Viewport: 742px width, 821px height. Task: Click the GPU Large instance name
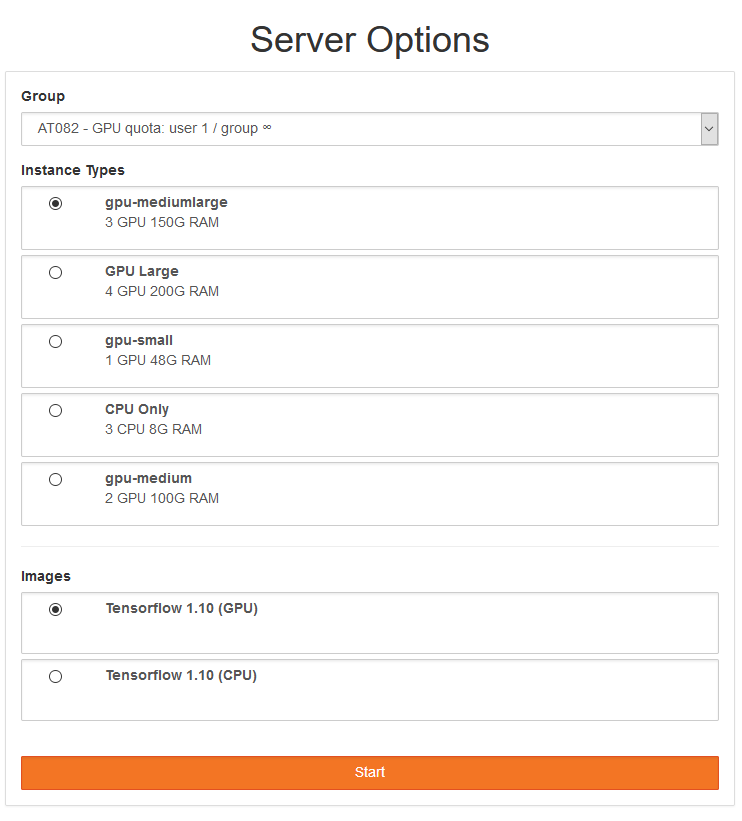[141, 271]
